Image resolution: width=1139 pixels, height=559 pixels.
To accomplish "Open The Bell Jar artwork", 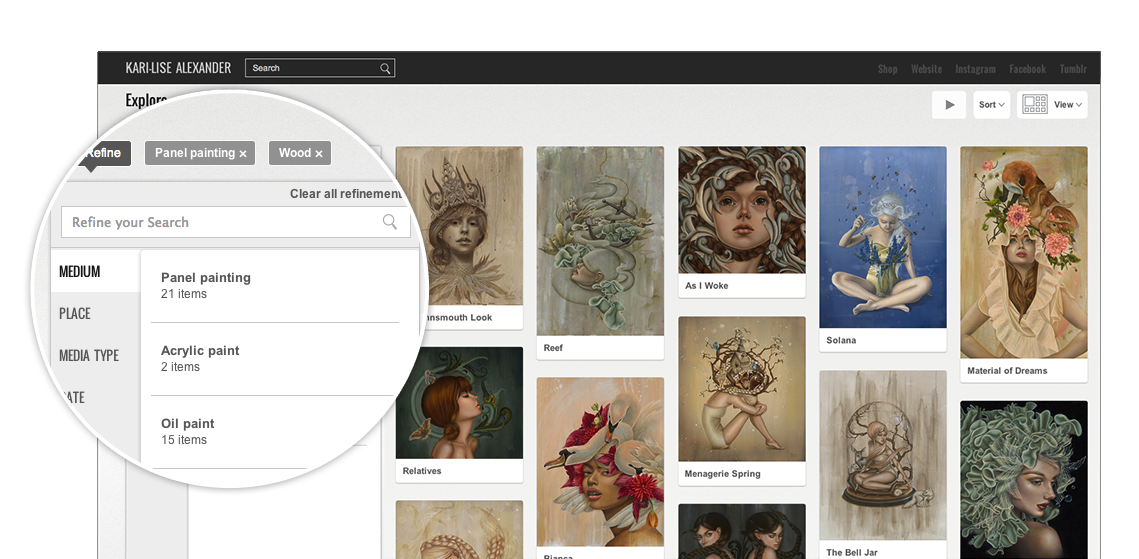I will pos(883,455).
